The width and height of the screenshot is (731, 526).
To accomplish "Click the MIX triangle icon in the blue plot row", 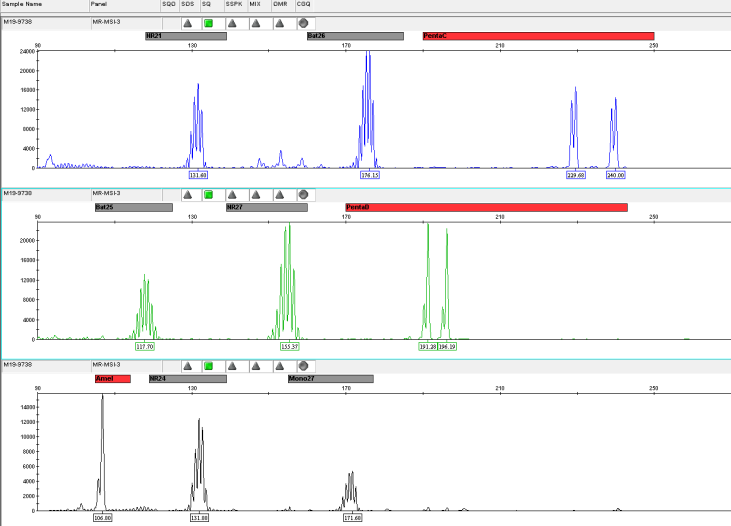I will point(255,22).
